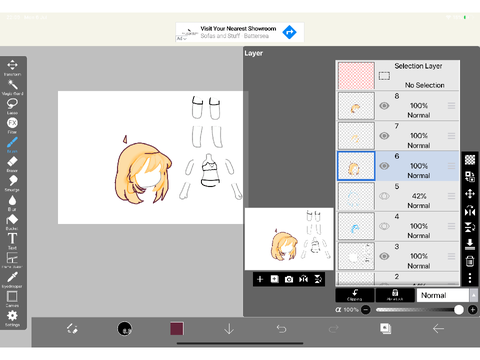480x360 pixels.
Task: Hide layer 8 with its eye icon
Action: click(x=384, y=106)
